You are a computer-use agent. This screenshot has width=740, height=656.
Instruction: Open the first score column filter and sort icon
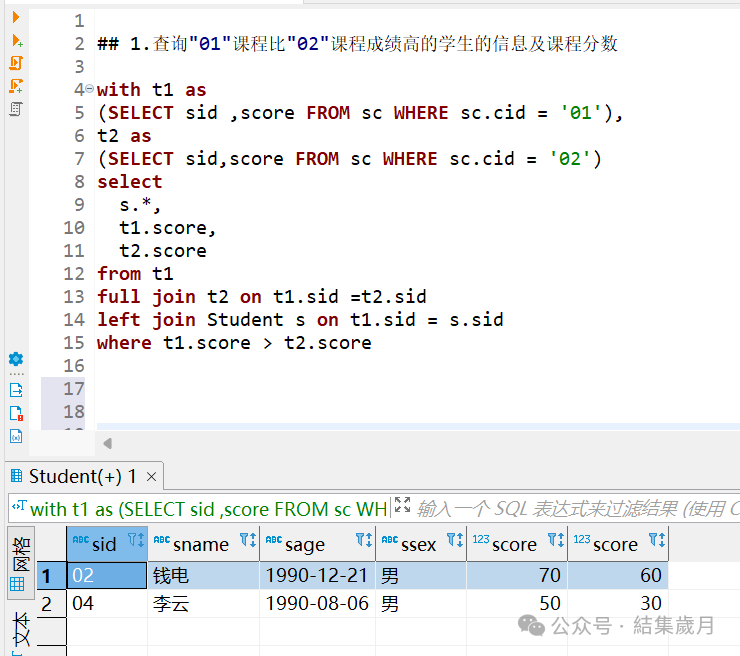556,539
